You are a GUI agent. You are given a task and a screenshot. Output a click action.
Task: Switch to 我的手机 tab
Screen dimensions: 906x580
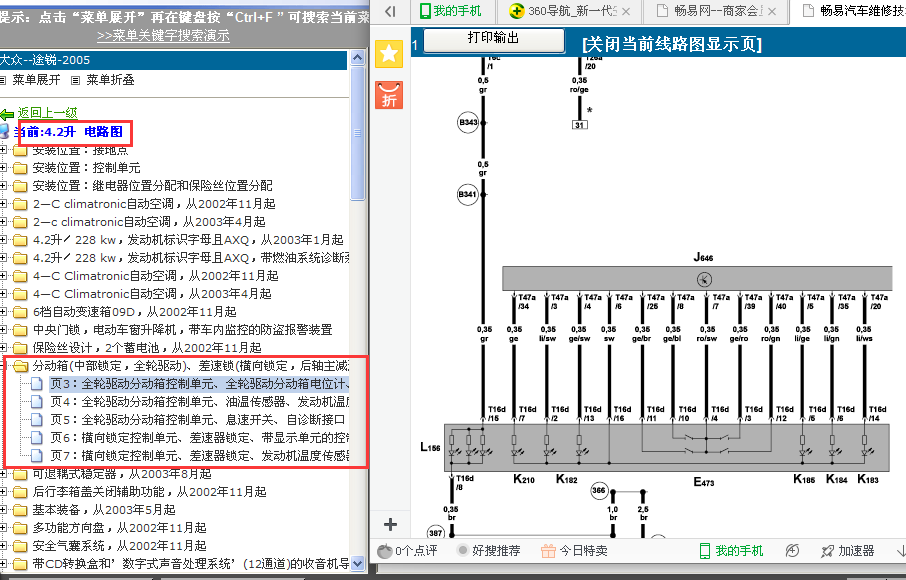pos(450,10)
